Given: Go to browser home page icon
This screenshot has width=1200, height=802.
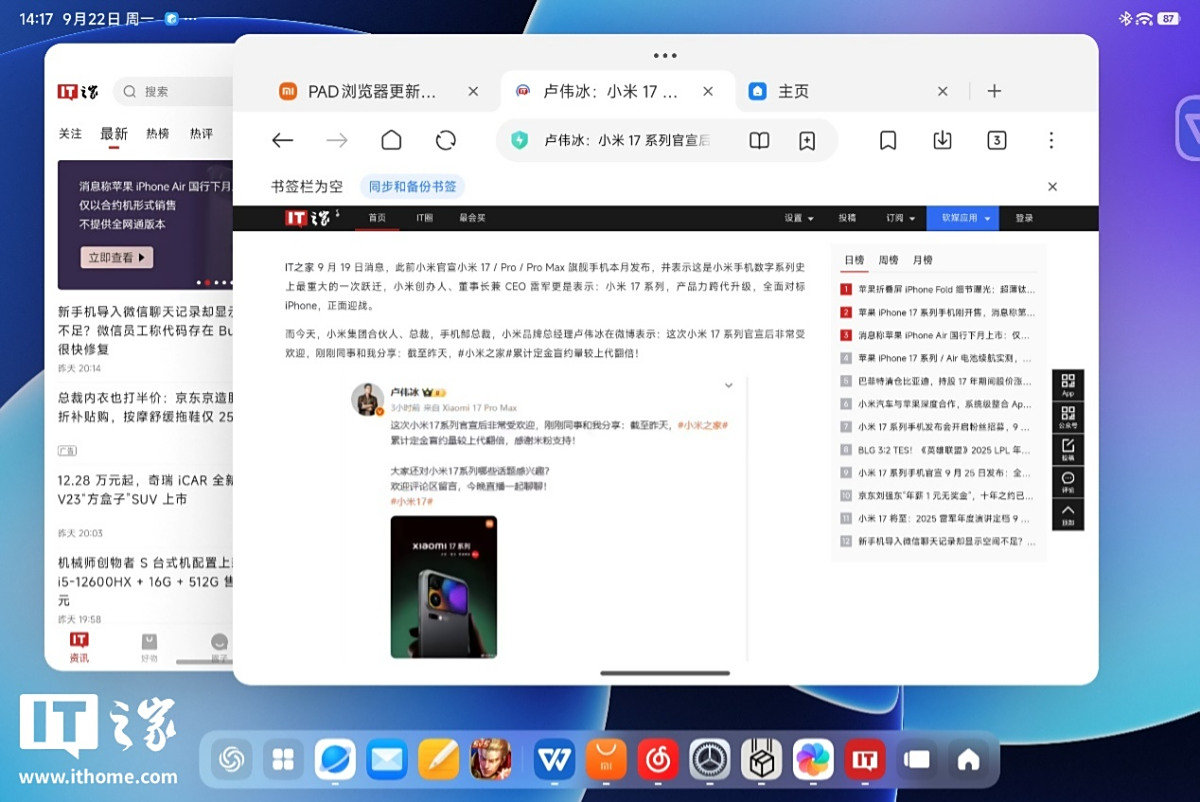Looking at the screenshot, I should [x=391, y=141].
